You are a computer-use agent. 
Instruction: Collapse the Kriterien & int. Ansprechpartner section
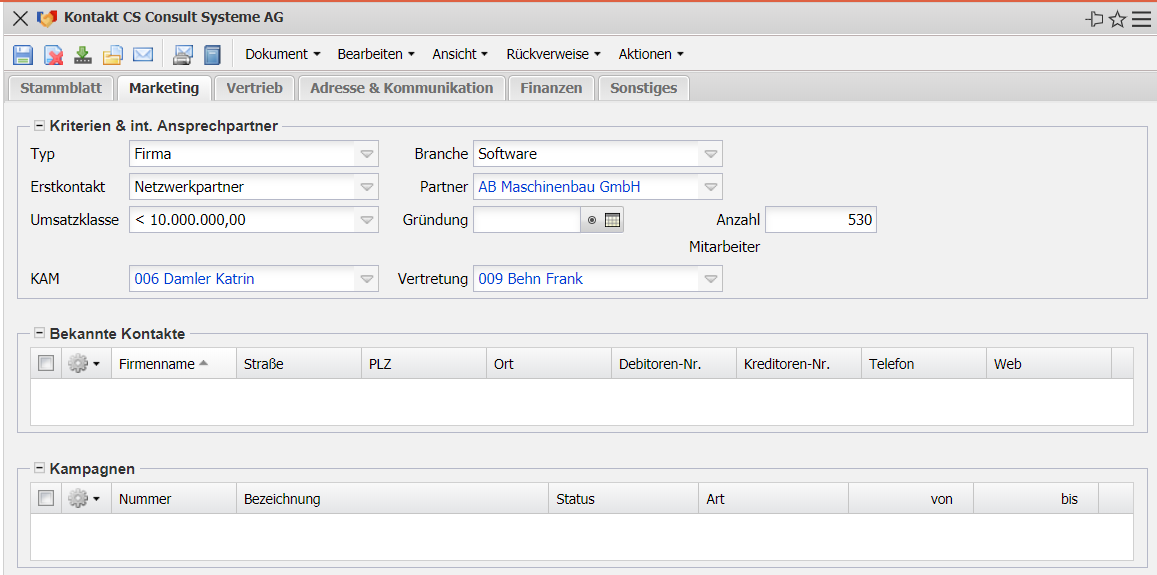(39, 126)
